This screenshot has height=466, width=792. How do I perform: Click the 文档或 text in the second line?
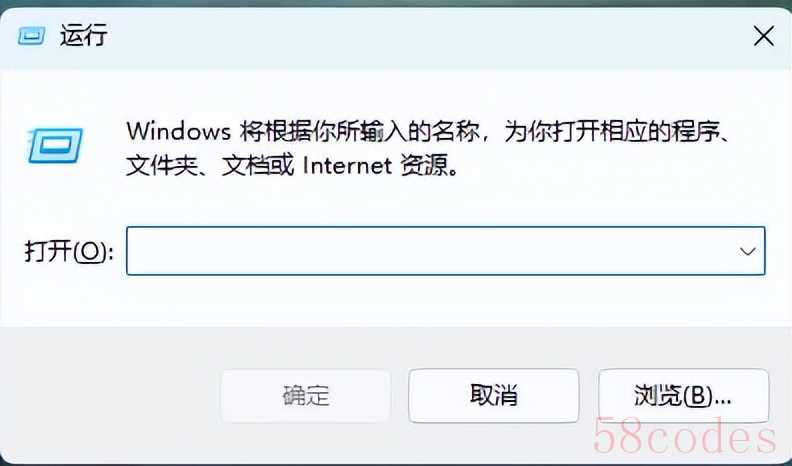(x=258, y=166)
